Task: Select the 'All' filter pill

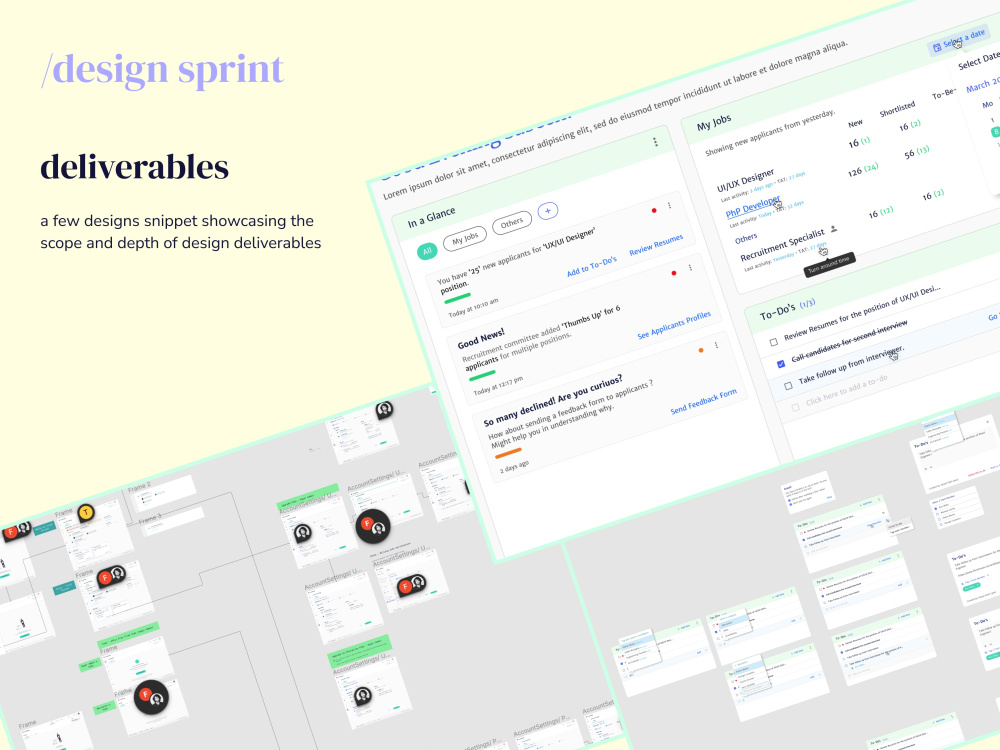Action: [x=427, y=251]
